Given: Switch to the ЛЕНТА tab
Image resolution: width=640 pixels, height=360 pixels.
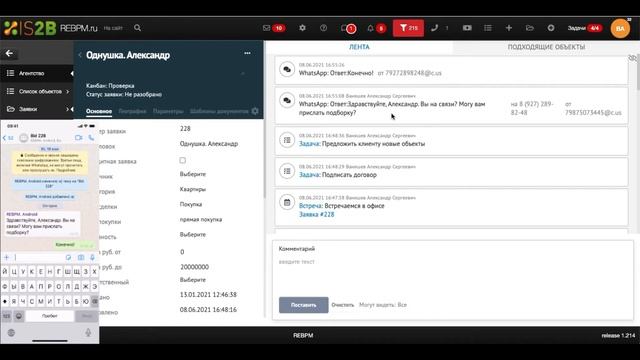Looking at the screenshot, I should pyautogui.click(x=359, y=47).
